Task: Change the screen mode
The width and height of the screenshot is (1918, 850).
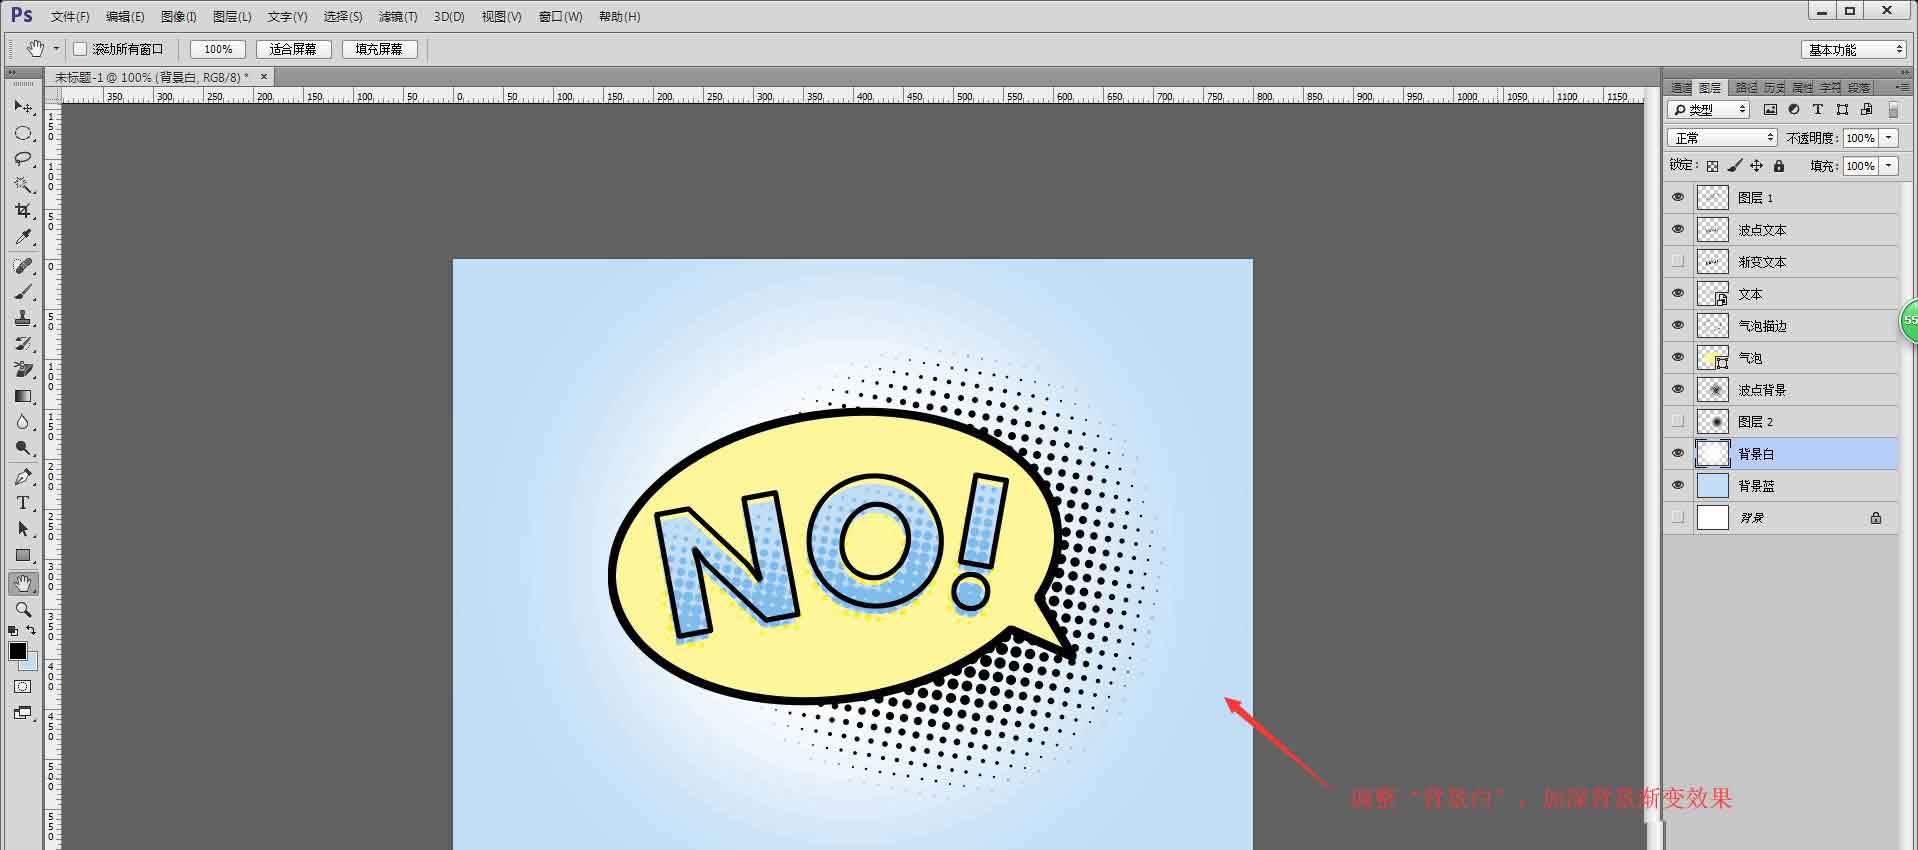Action: 23,713
